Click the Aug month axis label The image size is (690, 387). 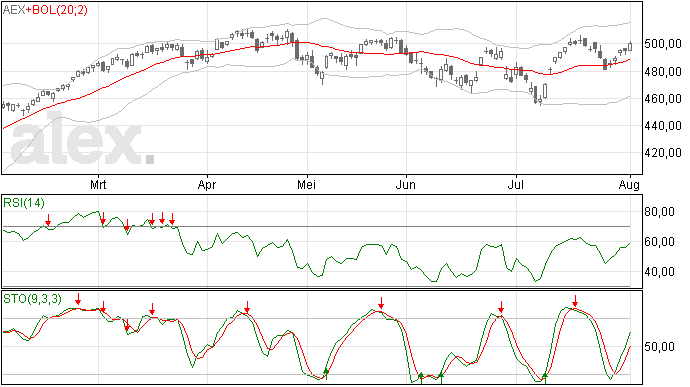(629, 185)
